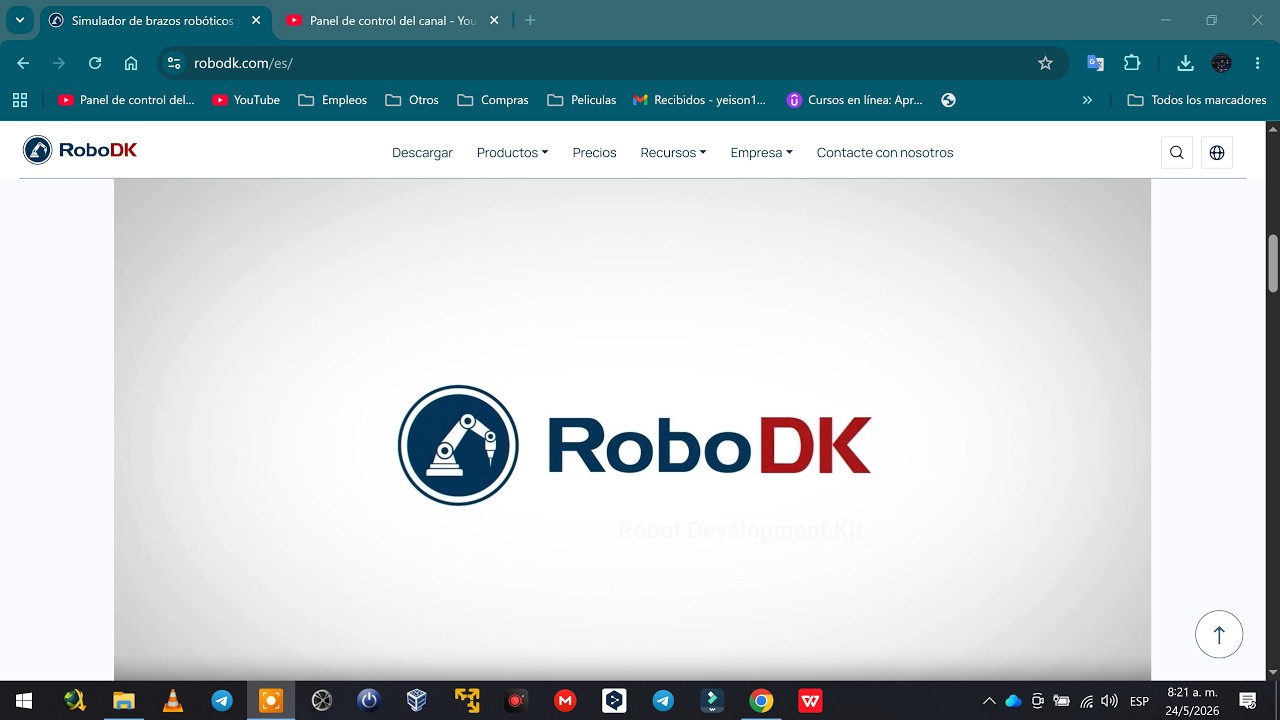The width and height of the screenshot is (1280, 720).
Task: Open the language globe selector
Action: pos(1217,152)
